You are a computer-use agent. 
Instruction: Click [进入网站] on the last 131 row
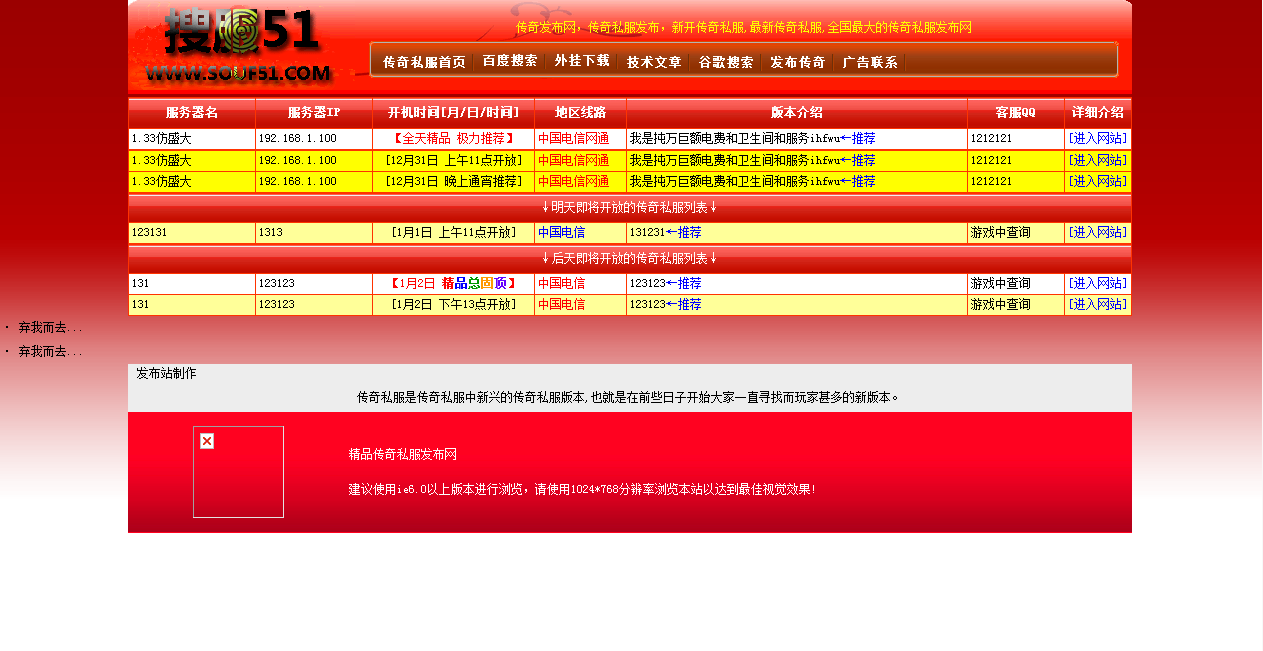1097,304
